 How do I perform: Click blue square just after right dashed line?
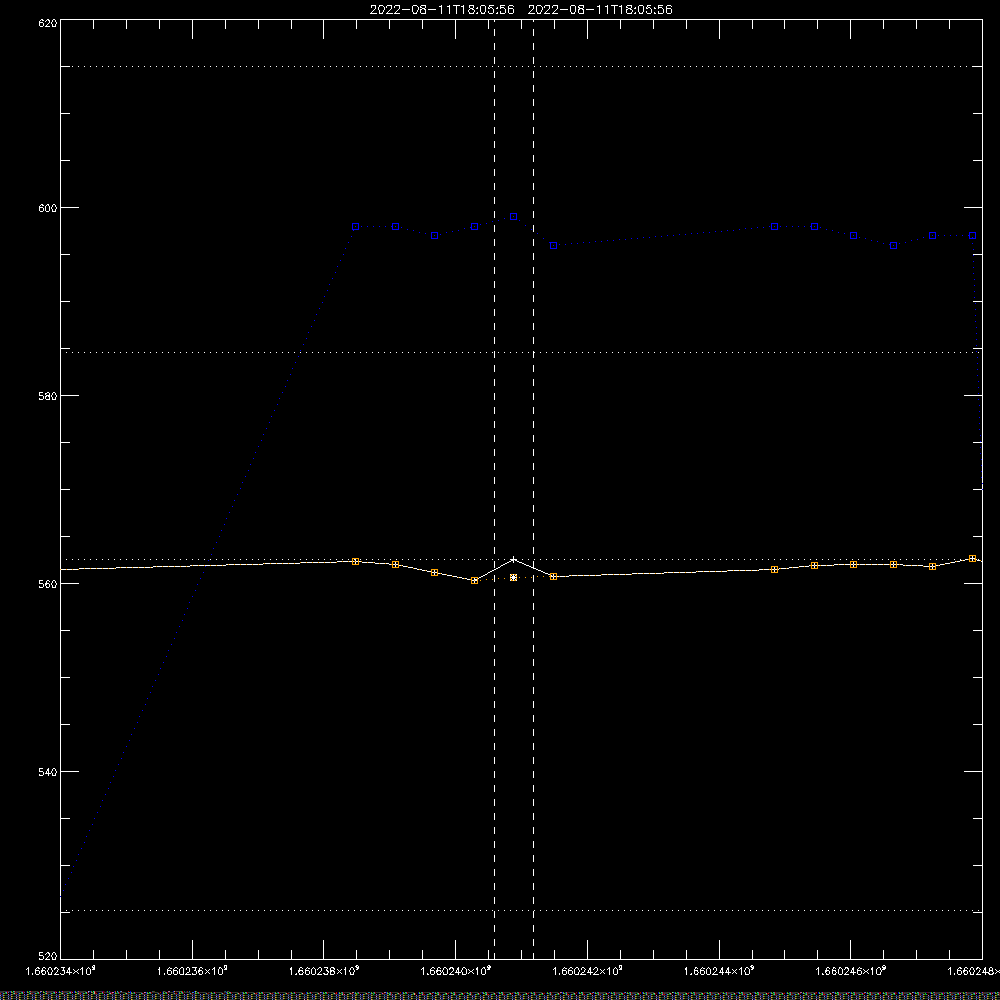(x=554, y=246)
